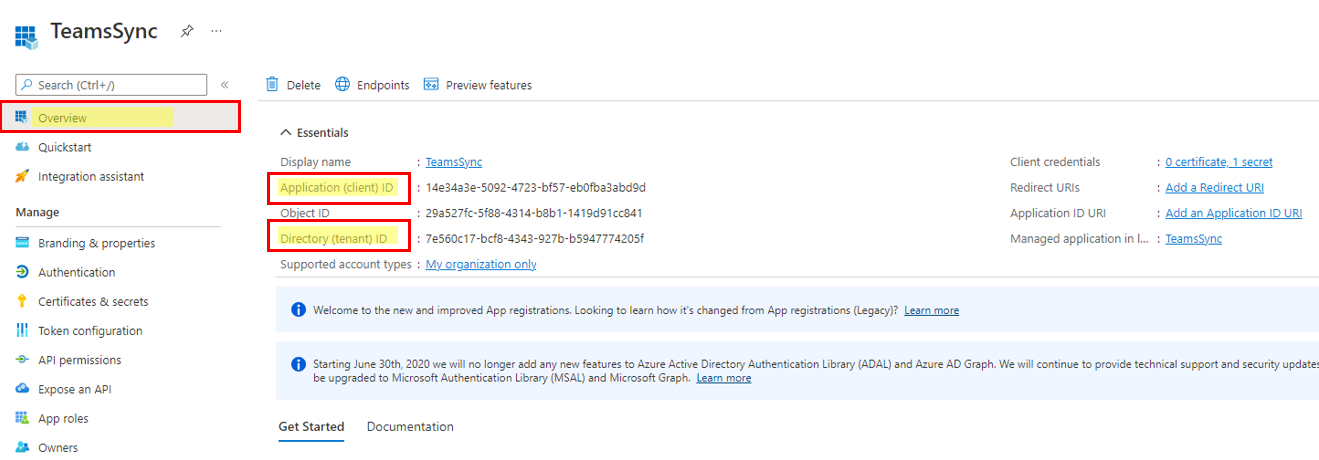Open the My organization only link
1319x460 pixels.
coord(481,264)
